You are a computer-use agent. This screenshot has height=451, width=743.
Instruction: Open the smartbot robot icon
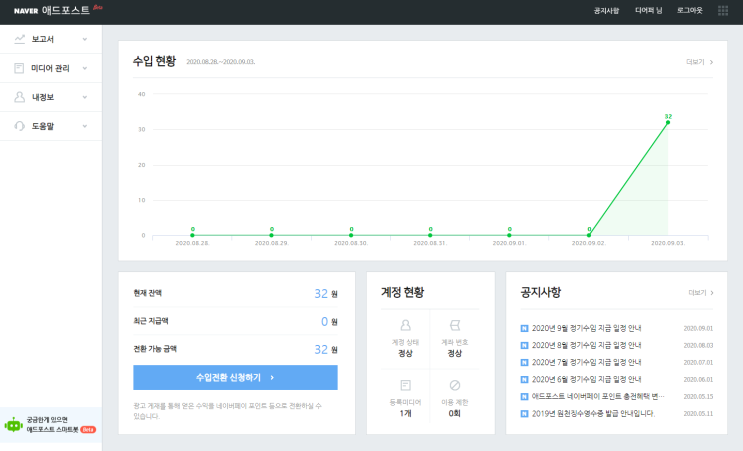[13, 424]
